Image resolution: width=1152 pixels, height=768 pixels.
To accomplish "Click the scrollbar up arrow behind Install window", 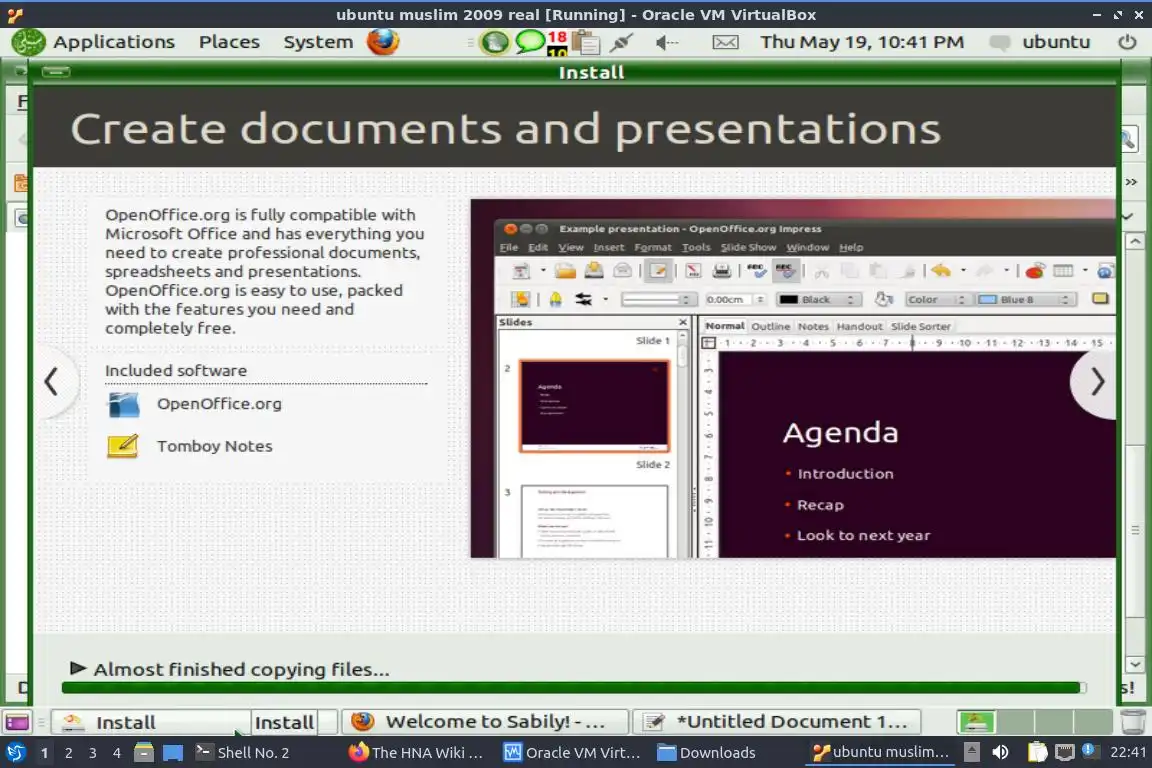I will click(x=1135, y=241).
